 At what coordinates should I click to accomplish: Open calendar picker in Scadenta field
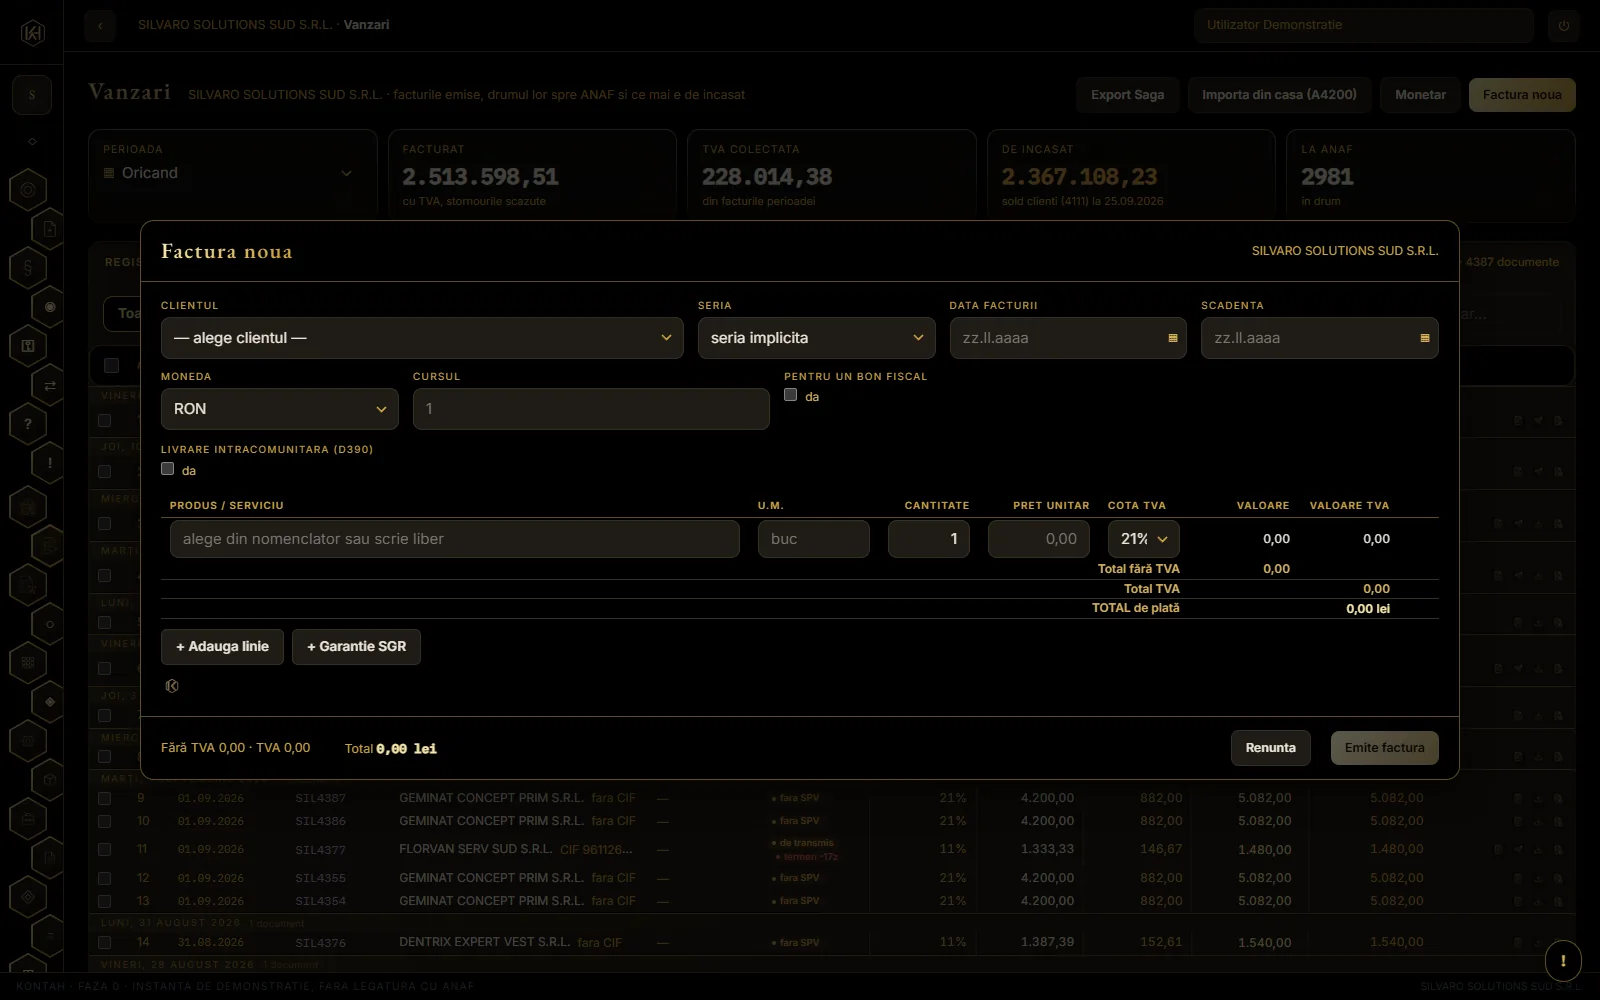click(x=1425, y=338)
